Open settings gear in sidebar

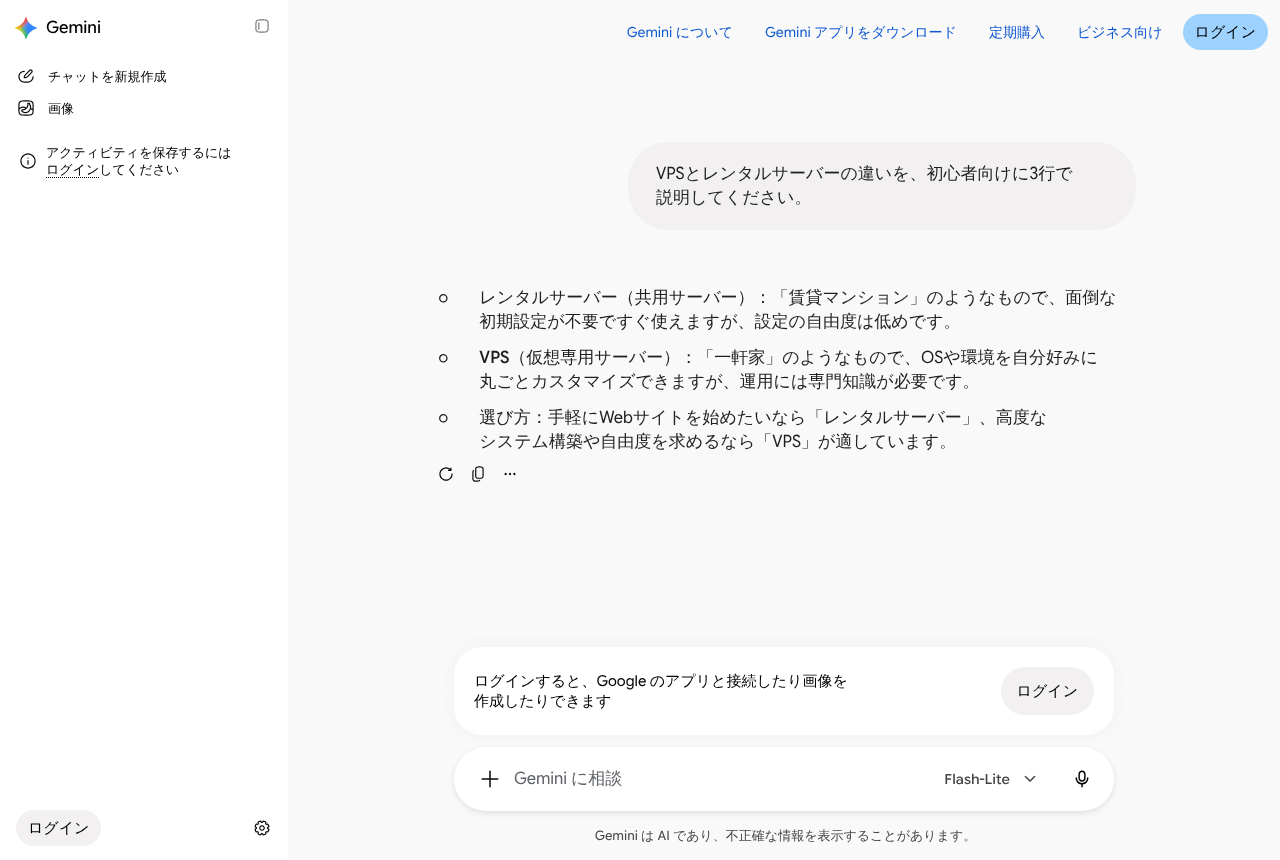[x=262, y=828]
